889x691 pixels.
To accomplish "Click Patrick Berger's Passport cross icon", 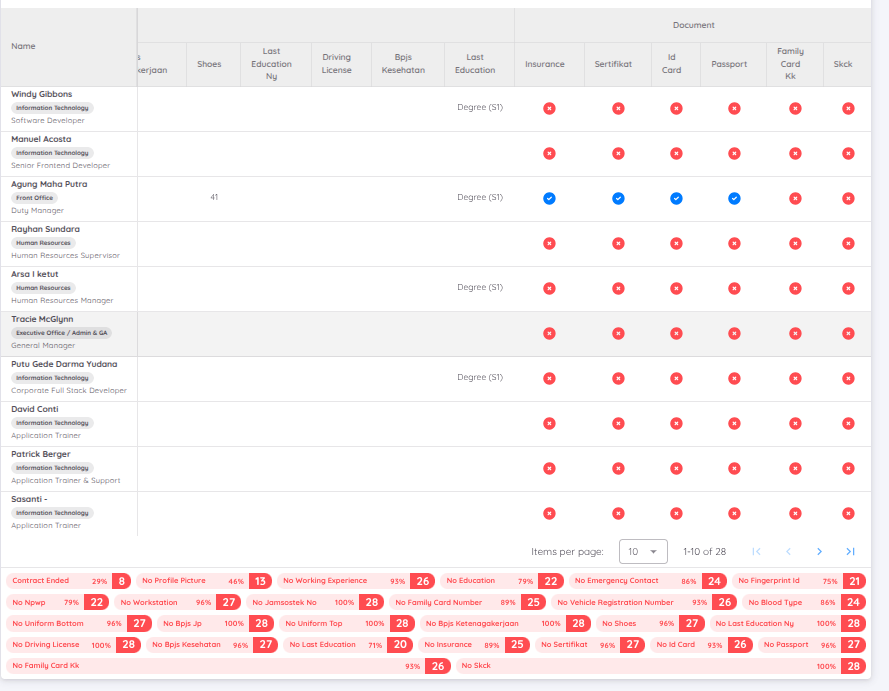I will click(x=734, y=468).
